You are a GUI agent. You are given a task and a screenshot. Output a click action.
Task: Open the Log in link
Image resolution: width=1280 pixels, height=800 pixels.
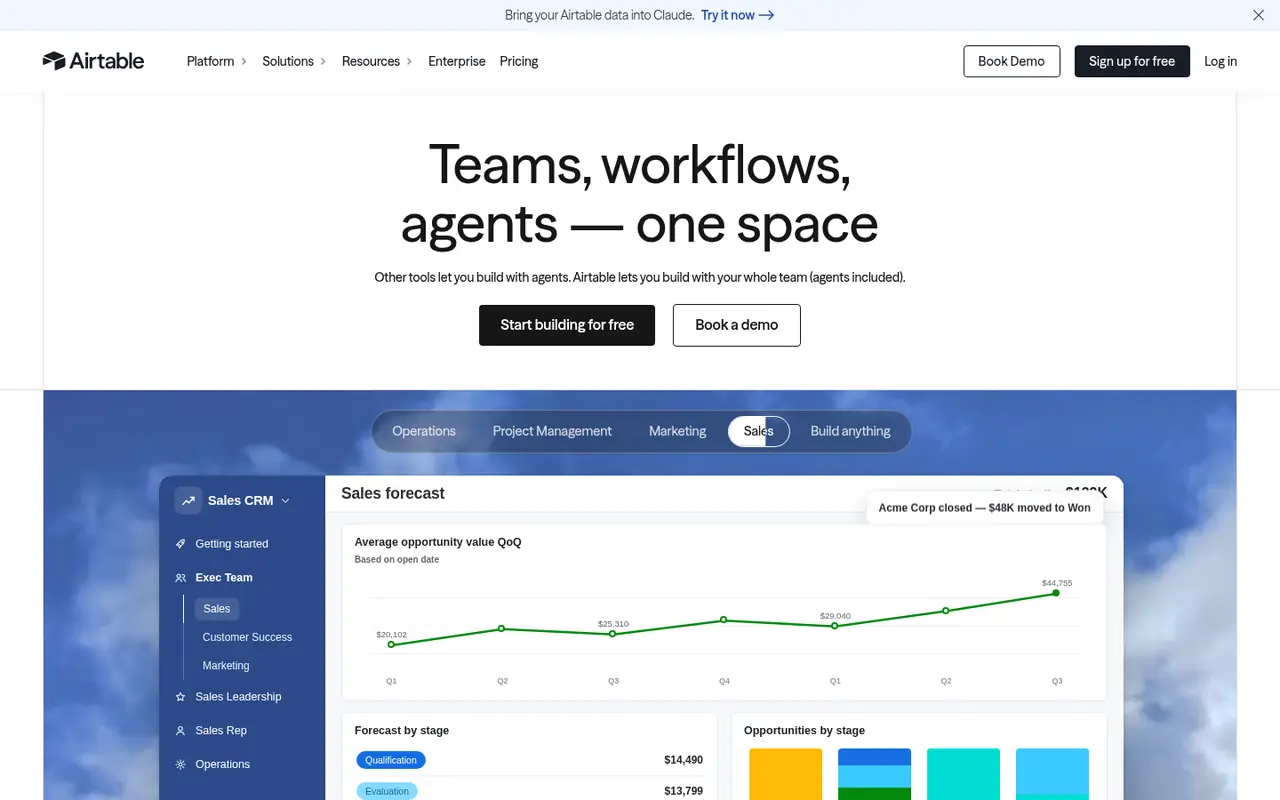1220,61
